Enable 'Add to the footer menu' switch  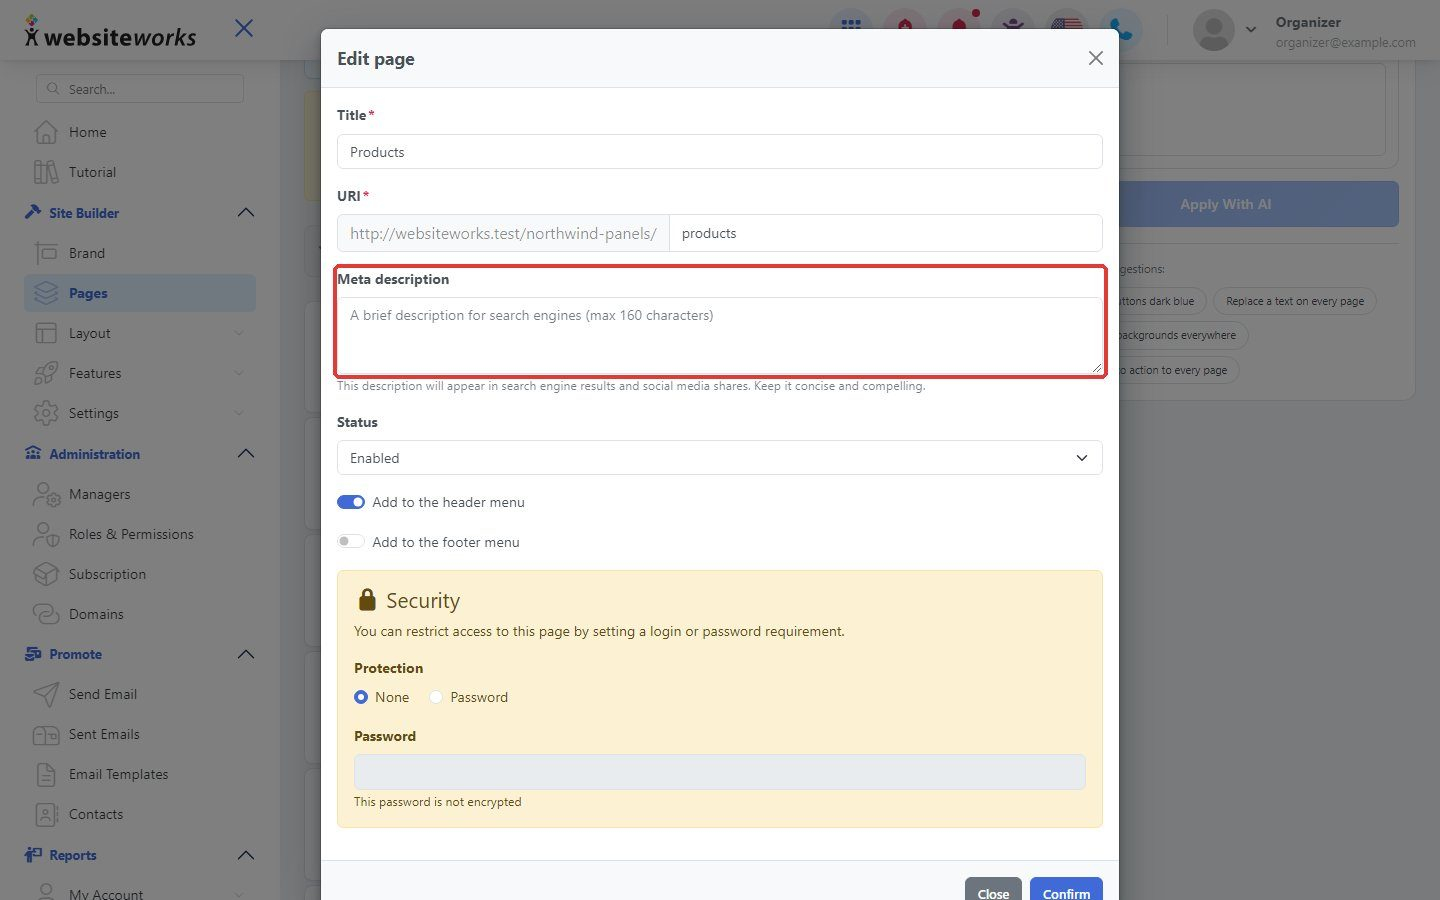[x=351, y=542]
